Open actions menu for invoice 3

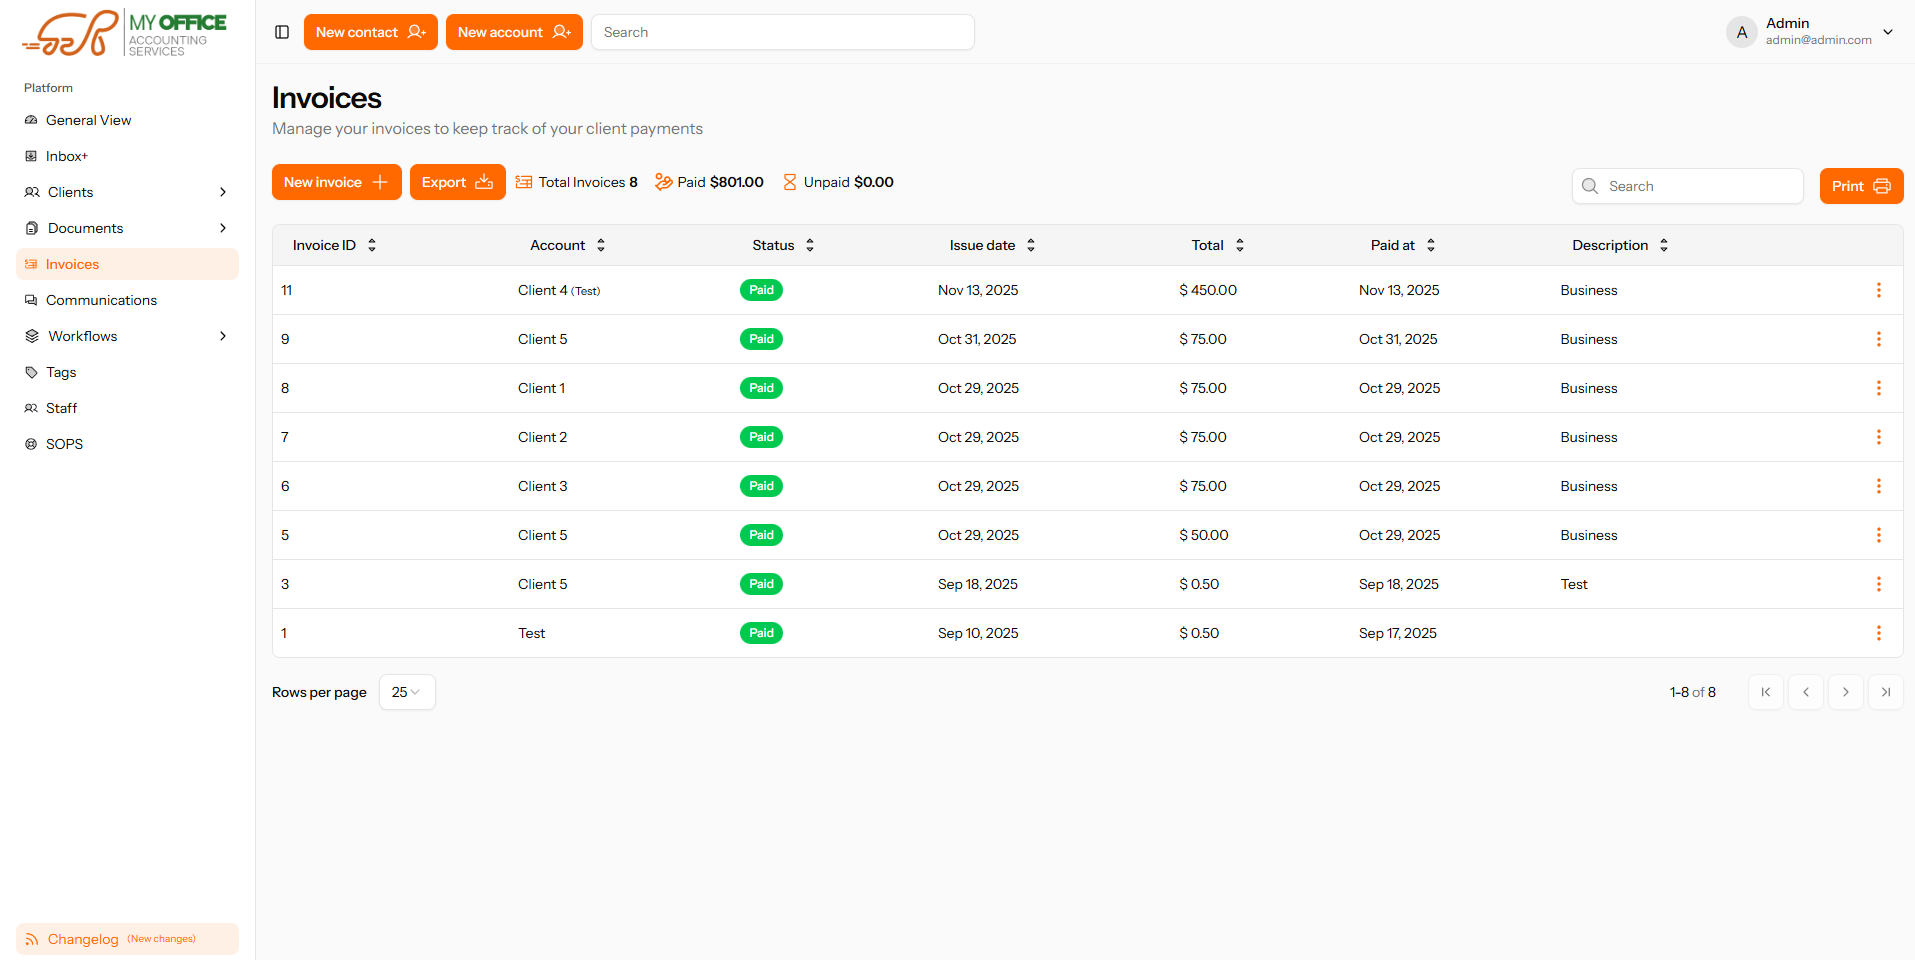1878,584
